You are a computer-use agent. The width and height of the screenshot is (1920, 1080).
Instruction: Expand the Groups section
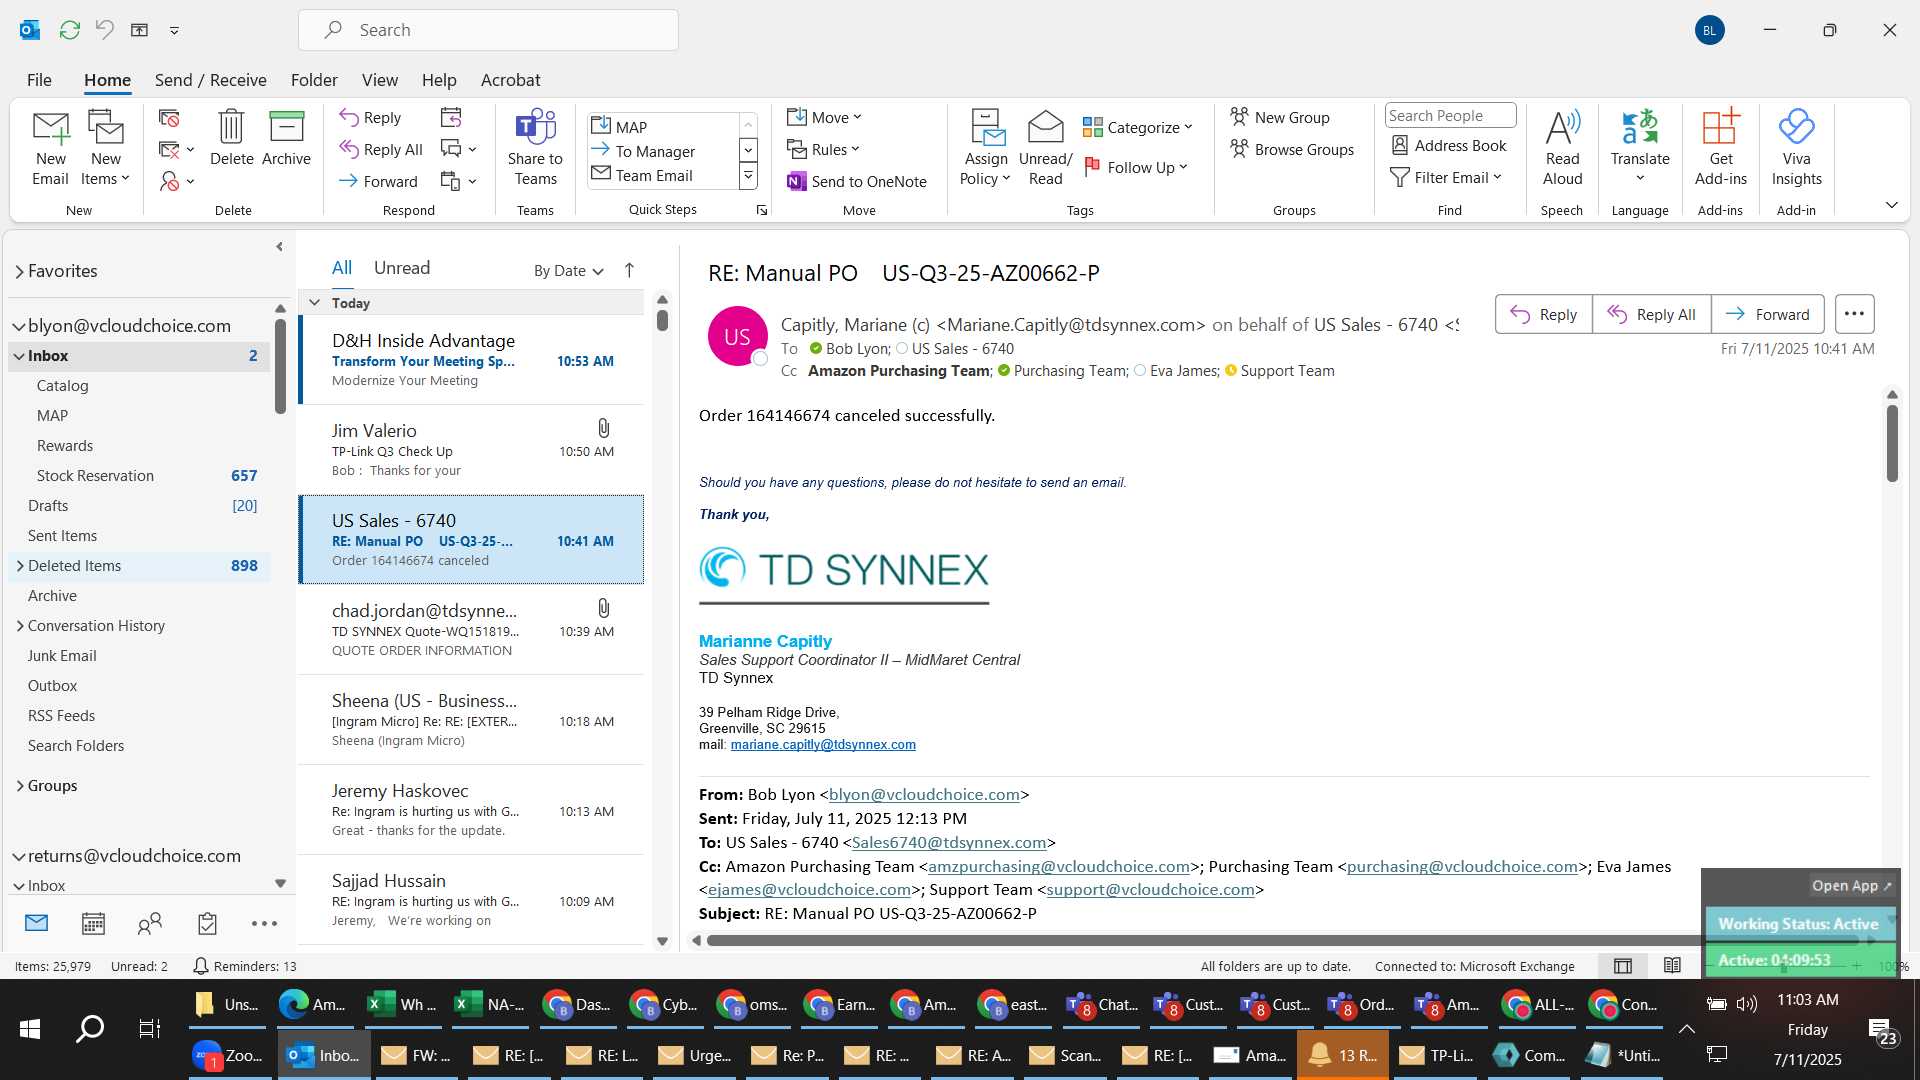20,786
